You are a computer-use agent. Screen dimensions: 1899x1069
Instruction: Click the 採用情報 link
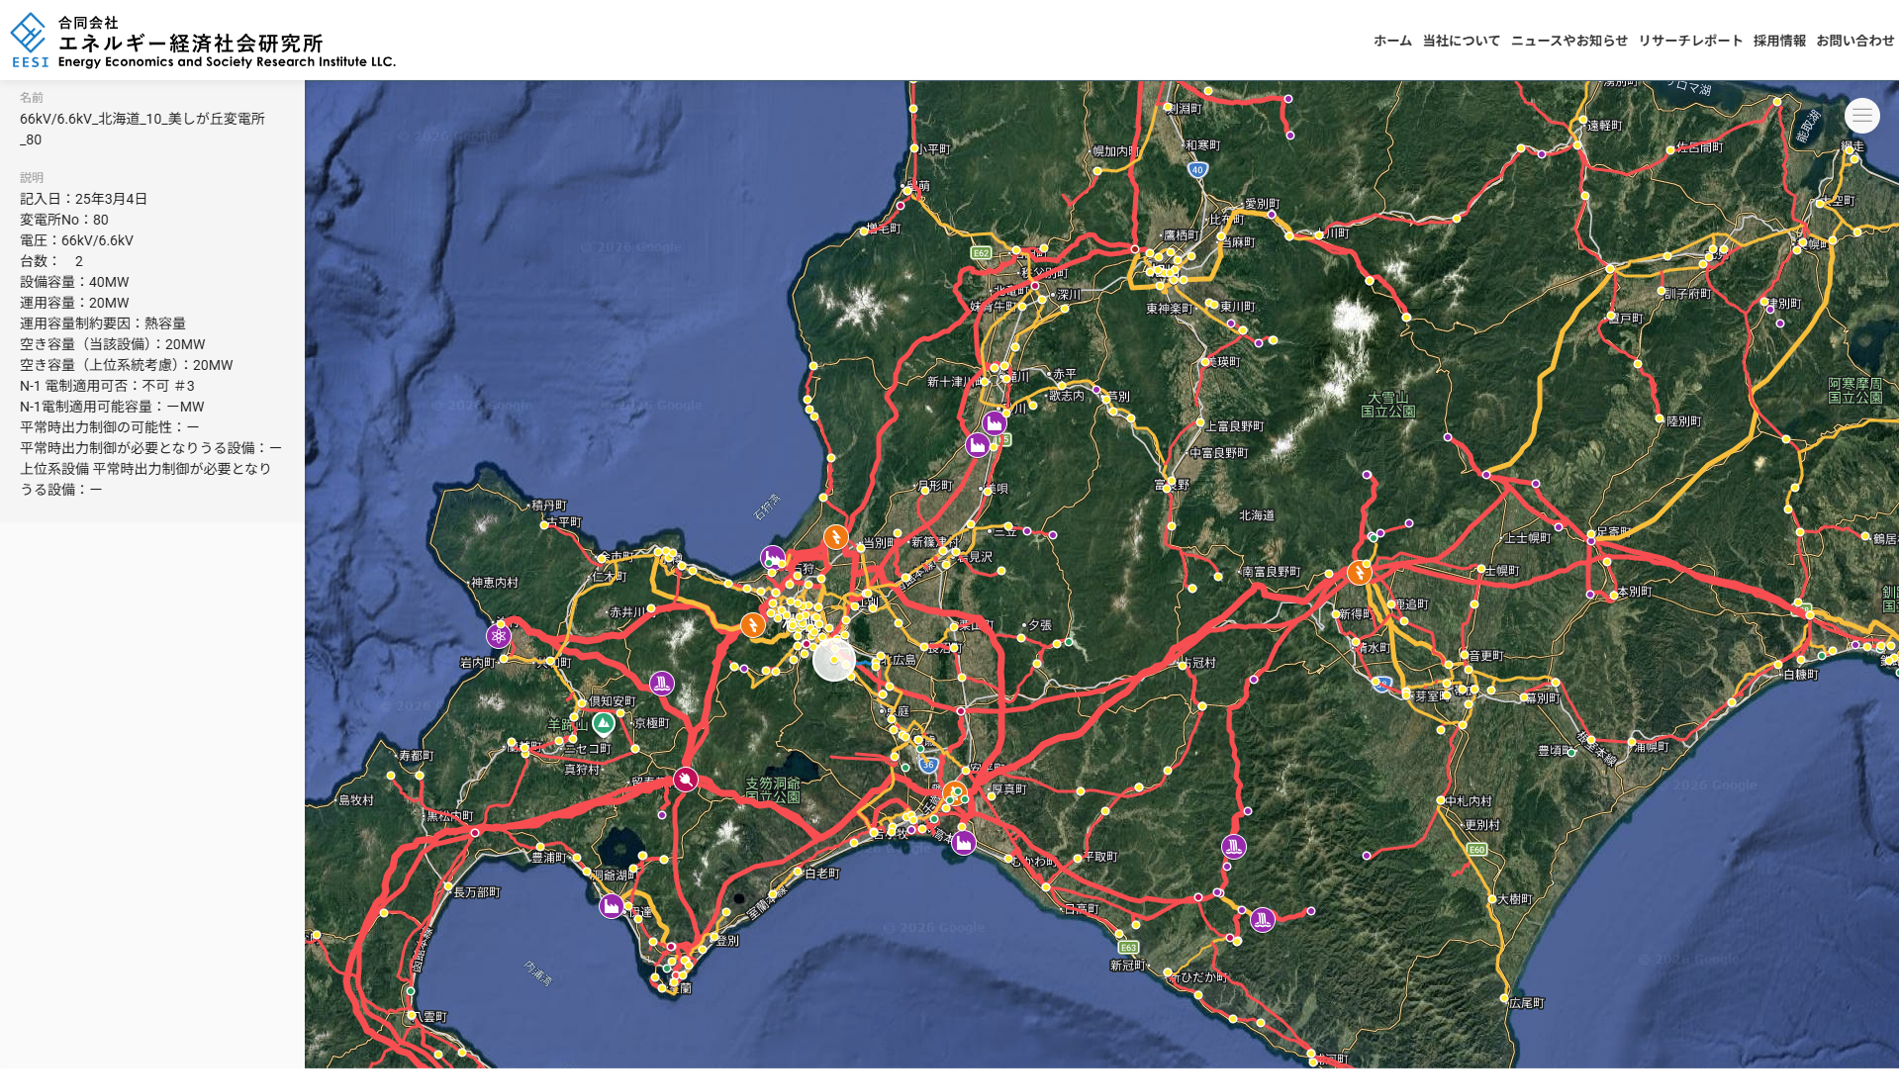click(x=1779, y=41)
